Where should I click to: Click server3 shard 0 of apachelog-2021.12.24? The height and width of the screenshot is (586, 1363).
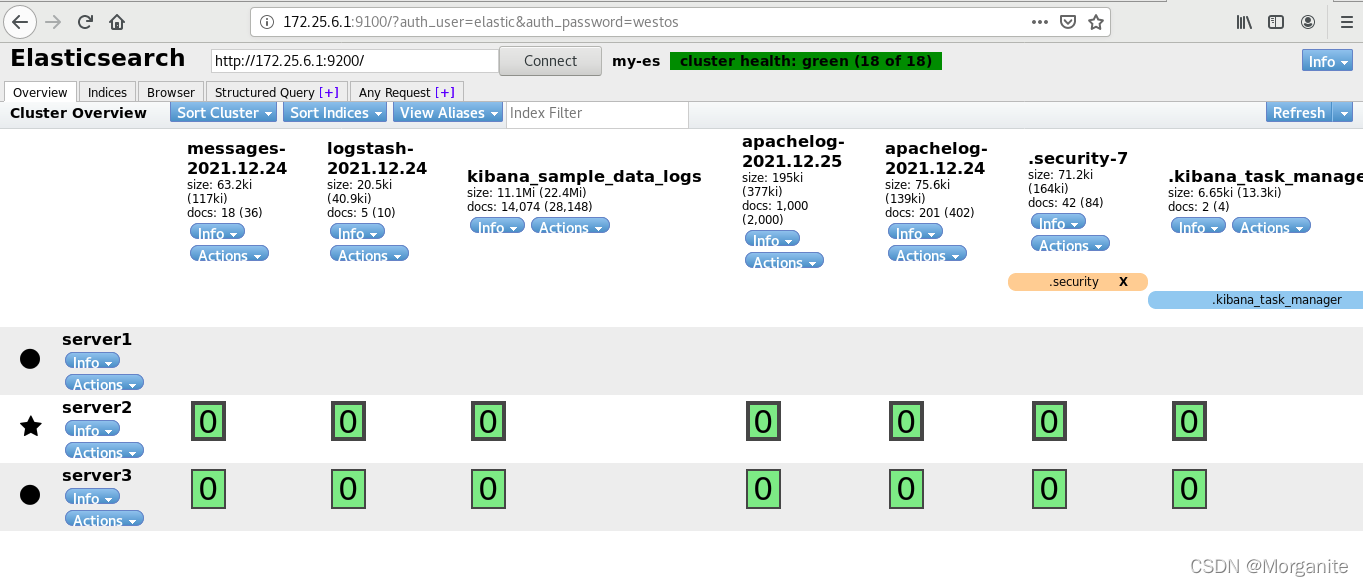906,490
